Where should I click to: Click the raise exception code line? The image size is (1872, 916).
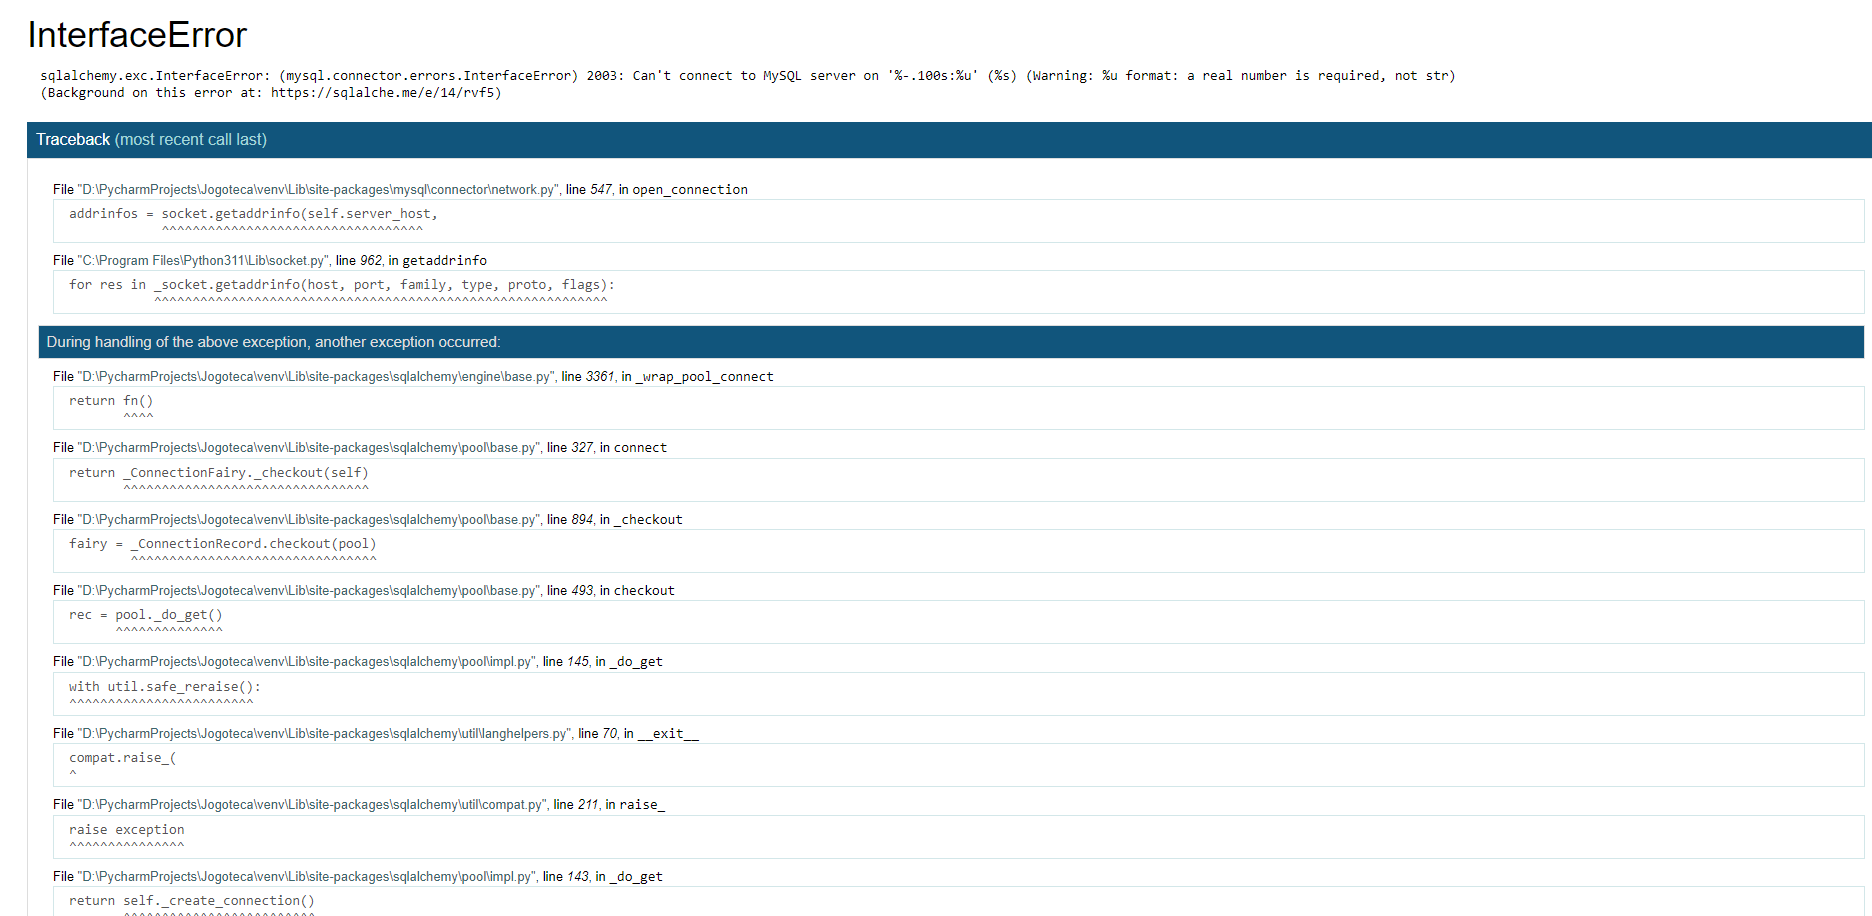[958, 837]
